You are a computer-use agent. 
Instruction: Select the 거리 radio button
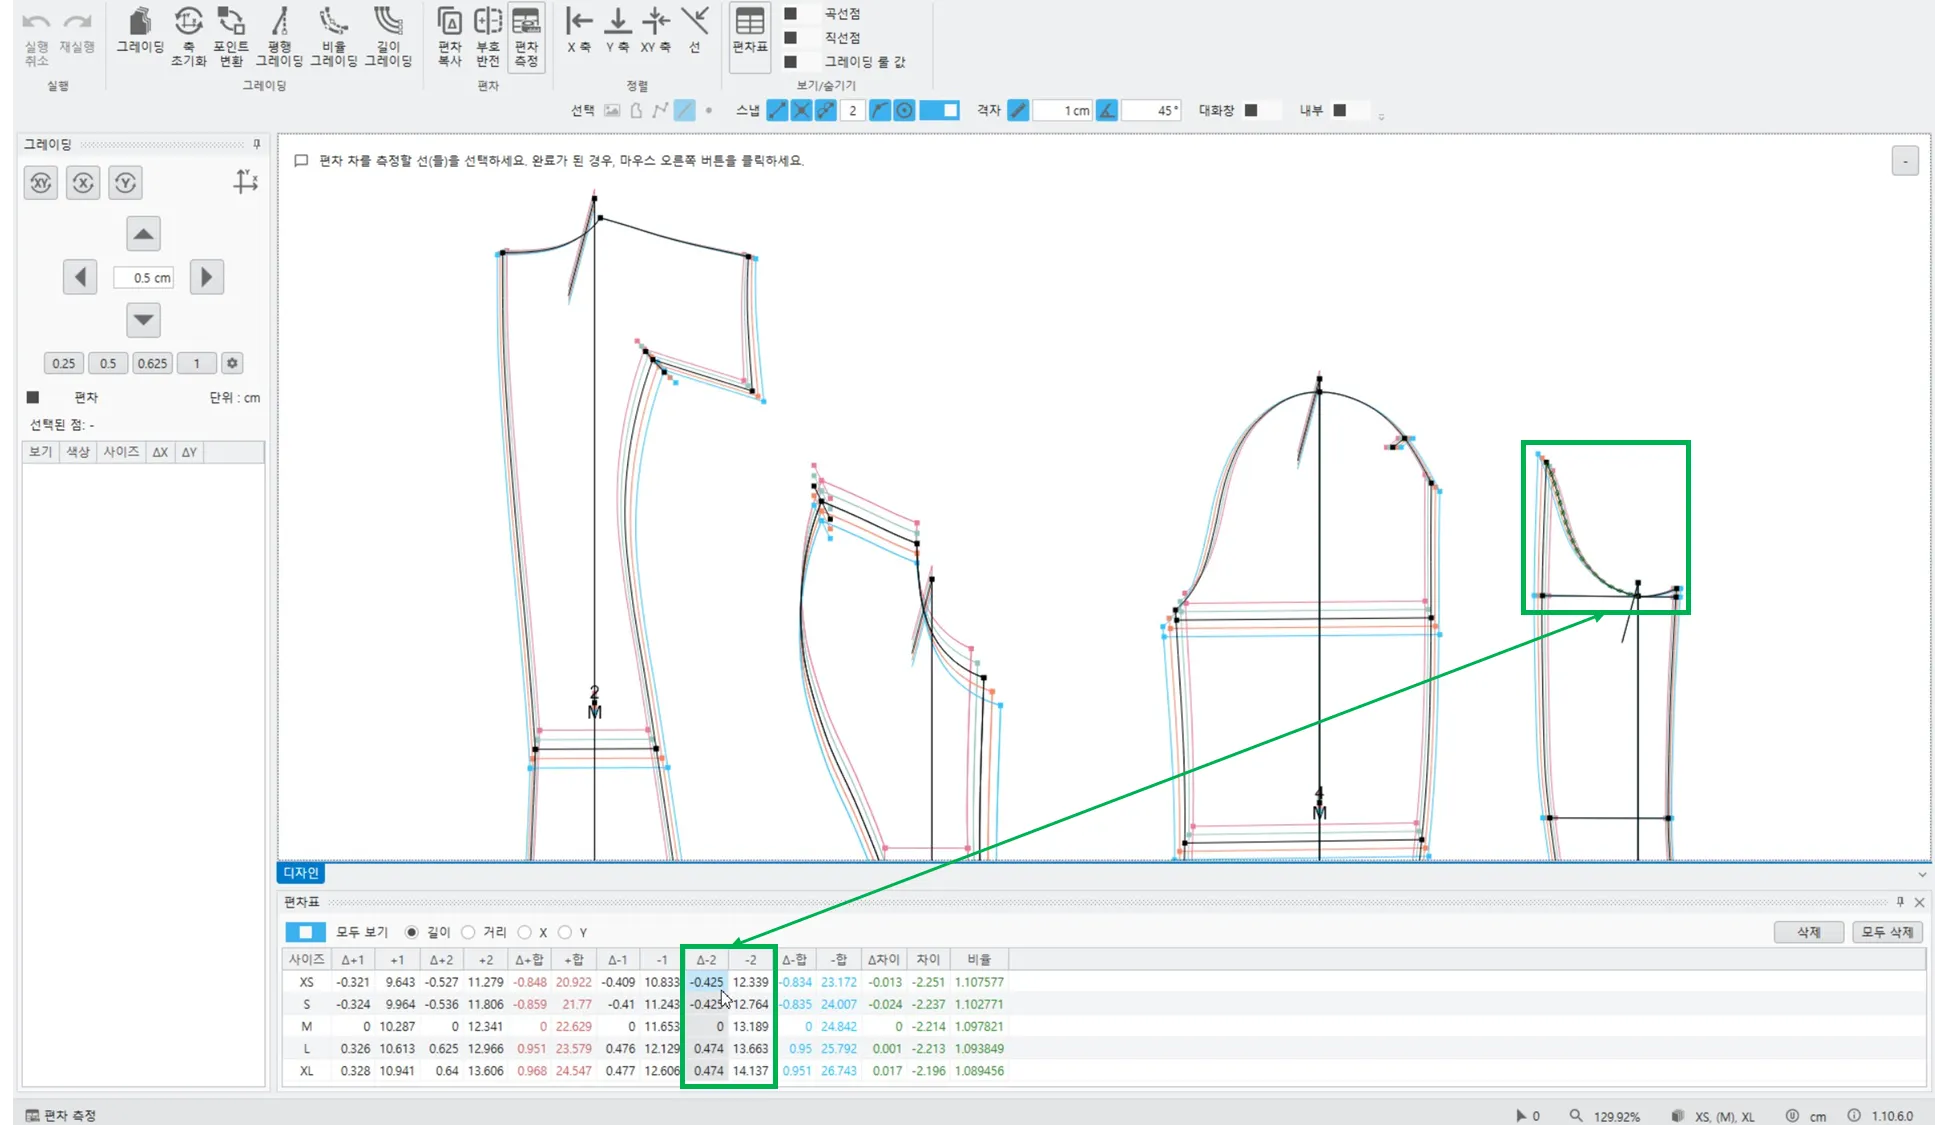point(468,932)
